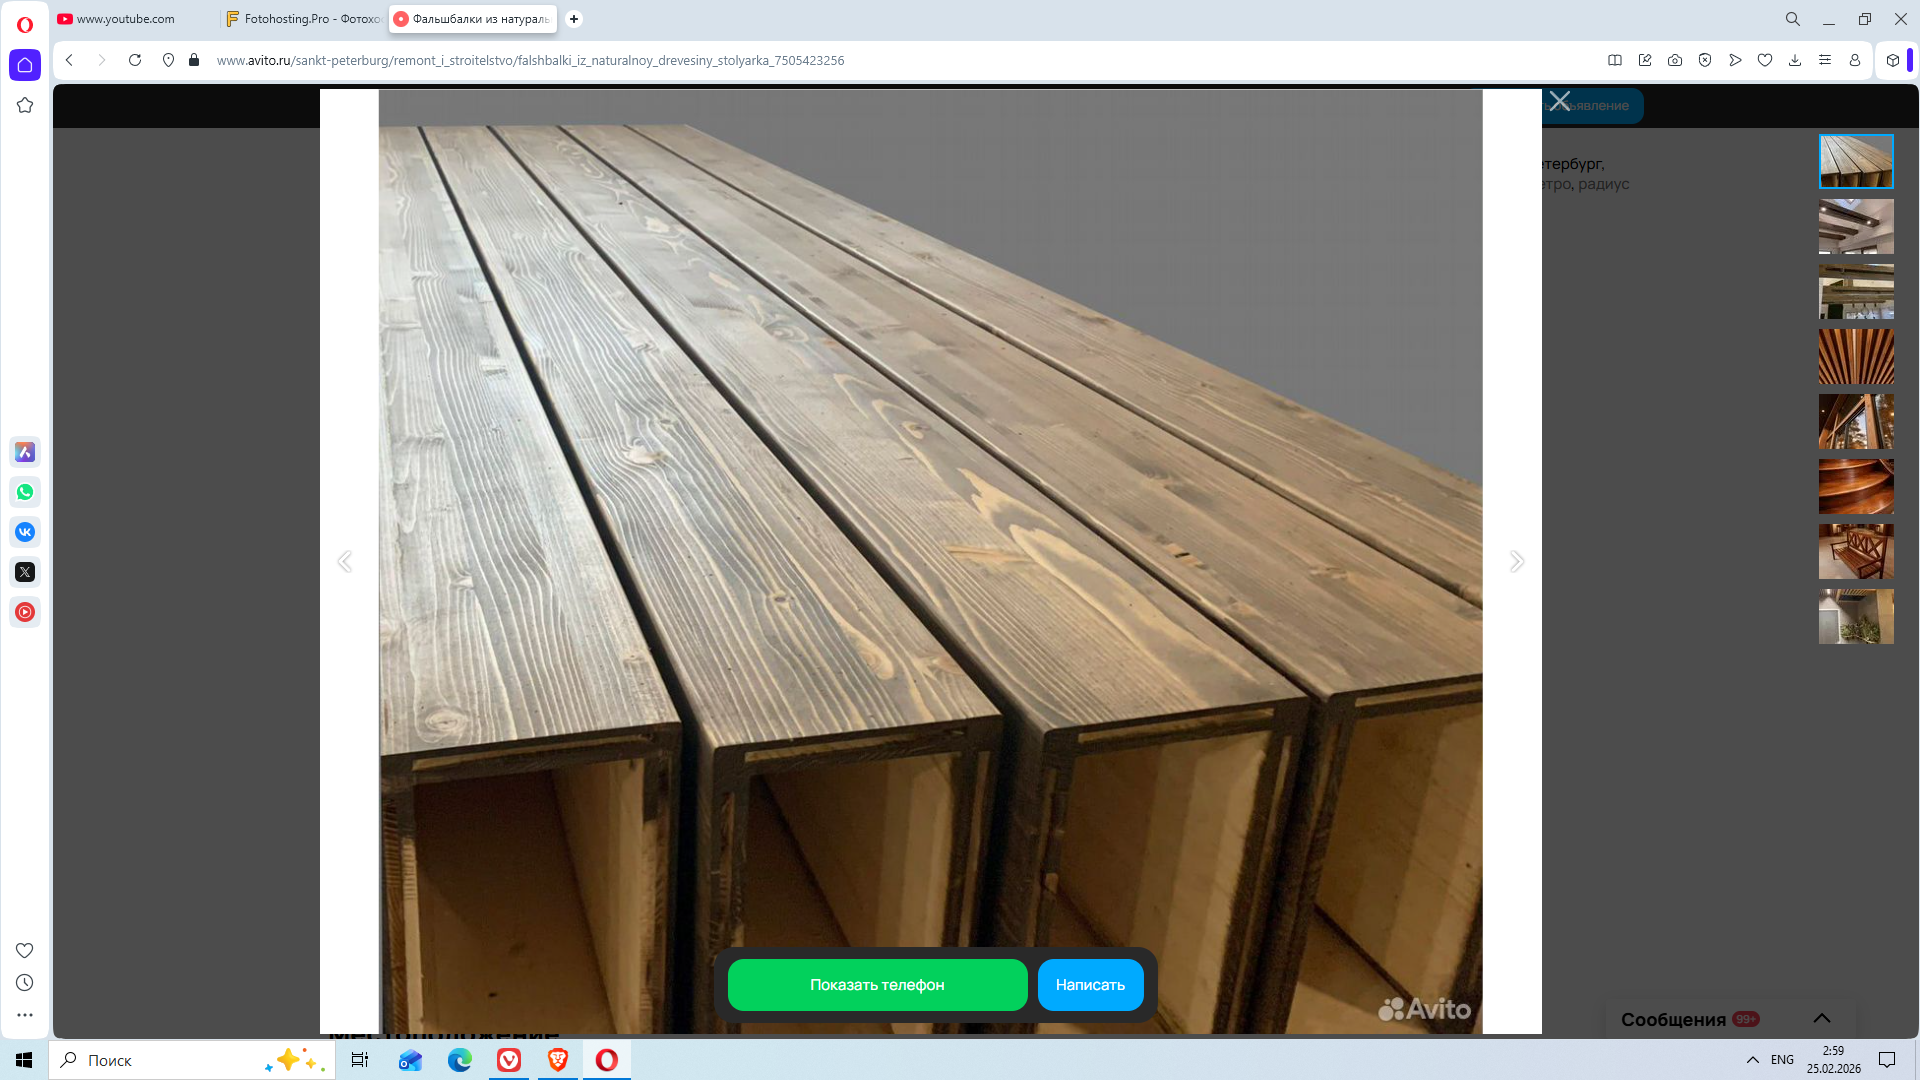Switch to Fotohosting.Pro tab
Screen dimensions: 1920x1080
[x=304, y=19]
